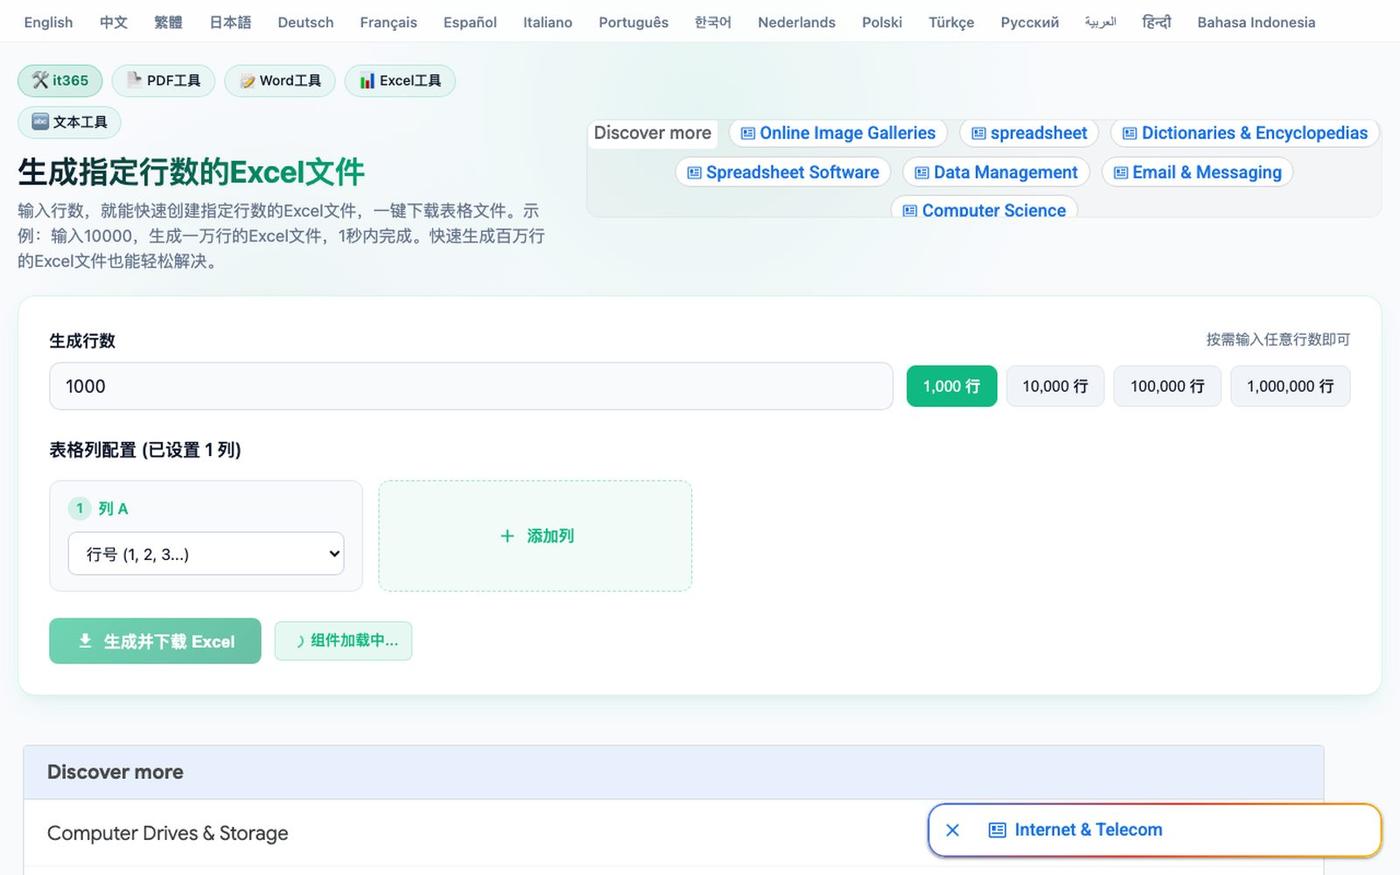Screen dimensions: 1400x875
Task: Click the text tools abc icon
Action: point(40,121)
